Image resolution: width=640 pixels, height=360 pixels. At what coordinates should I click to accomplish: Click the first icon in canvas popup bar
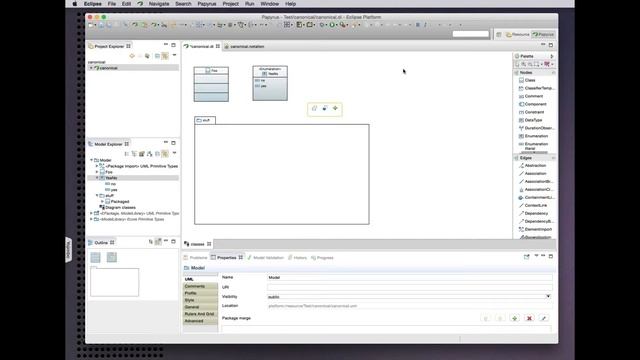click(314, 109)
